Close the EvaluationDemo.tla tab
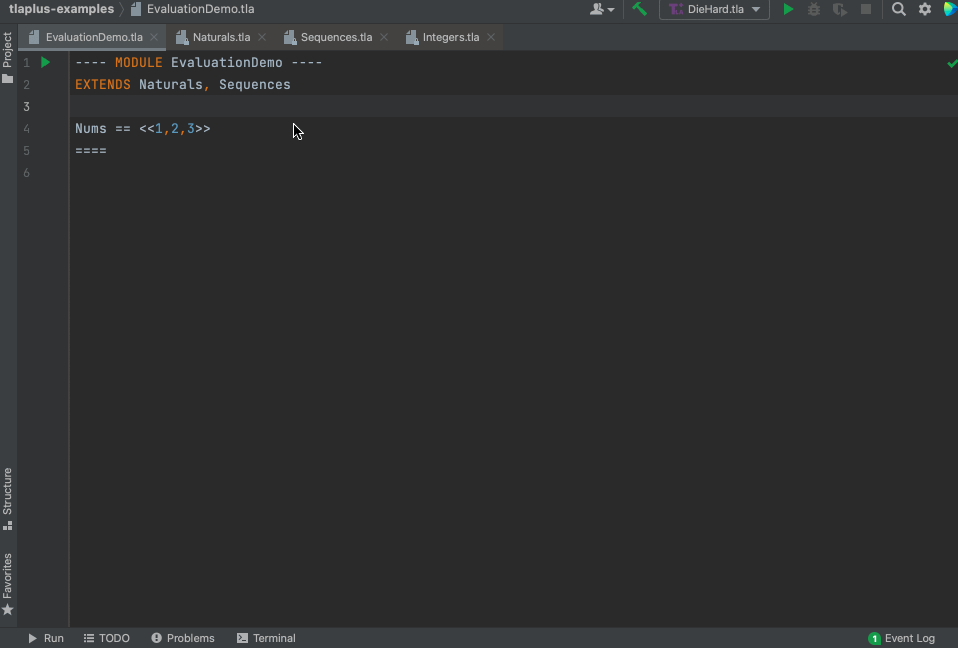The height and width of the screenshot is (648, 958). click(154, 37)
